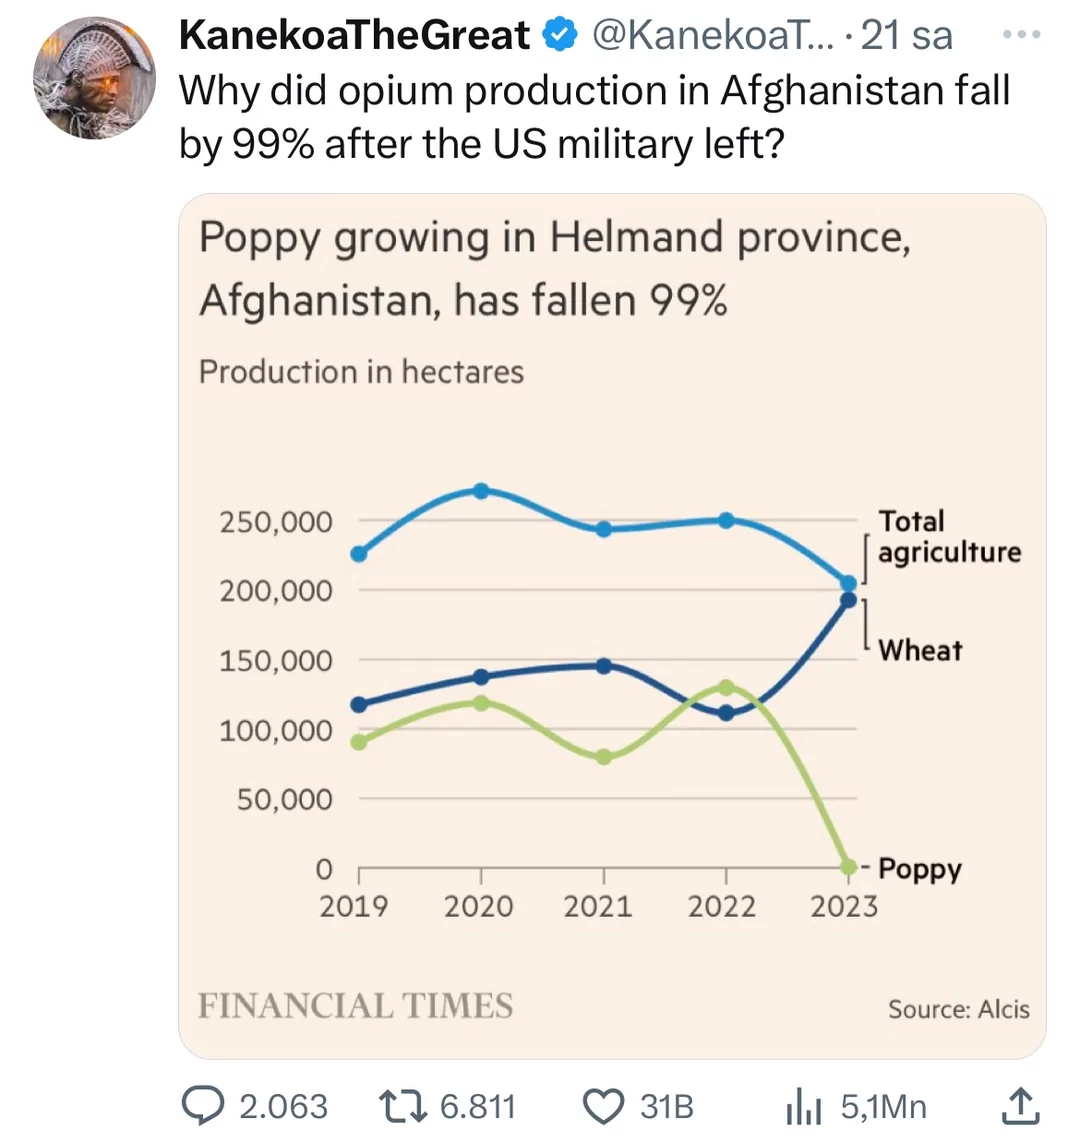The height and width of the screenshot is (1143, 1080).
Task: Click the 'Source: Alcis' caption
Action: [958, 1009]
